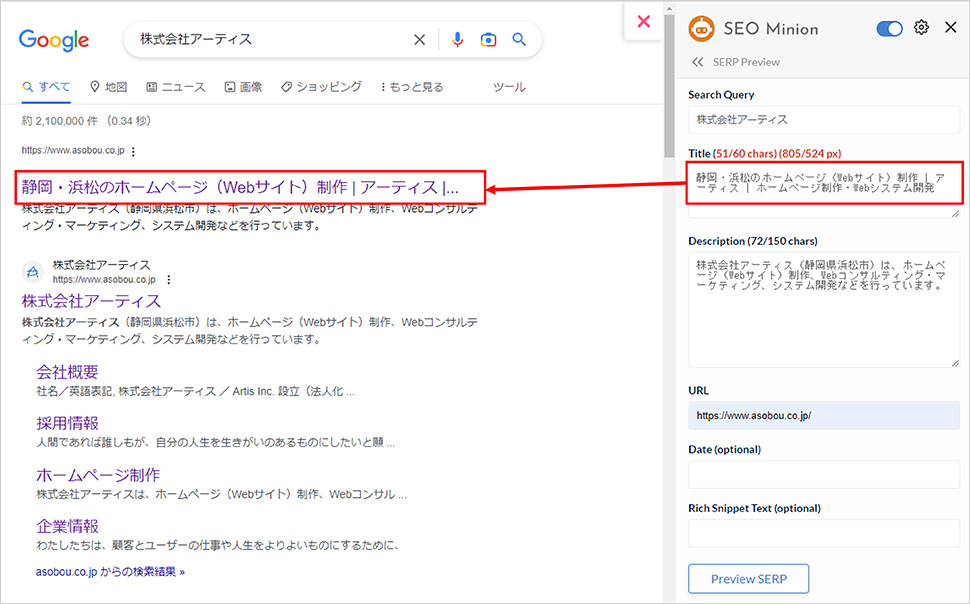This screenshot has width=970, height=604.
Task: Open the 企業情報 sitelink
Action: coord(67,526)
